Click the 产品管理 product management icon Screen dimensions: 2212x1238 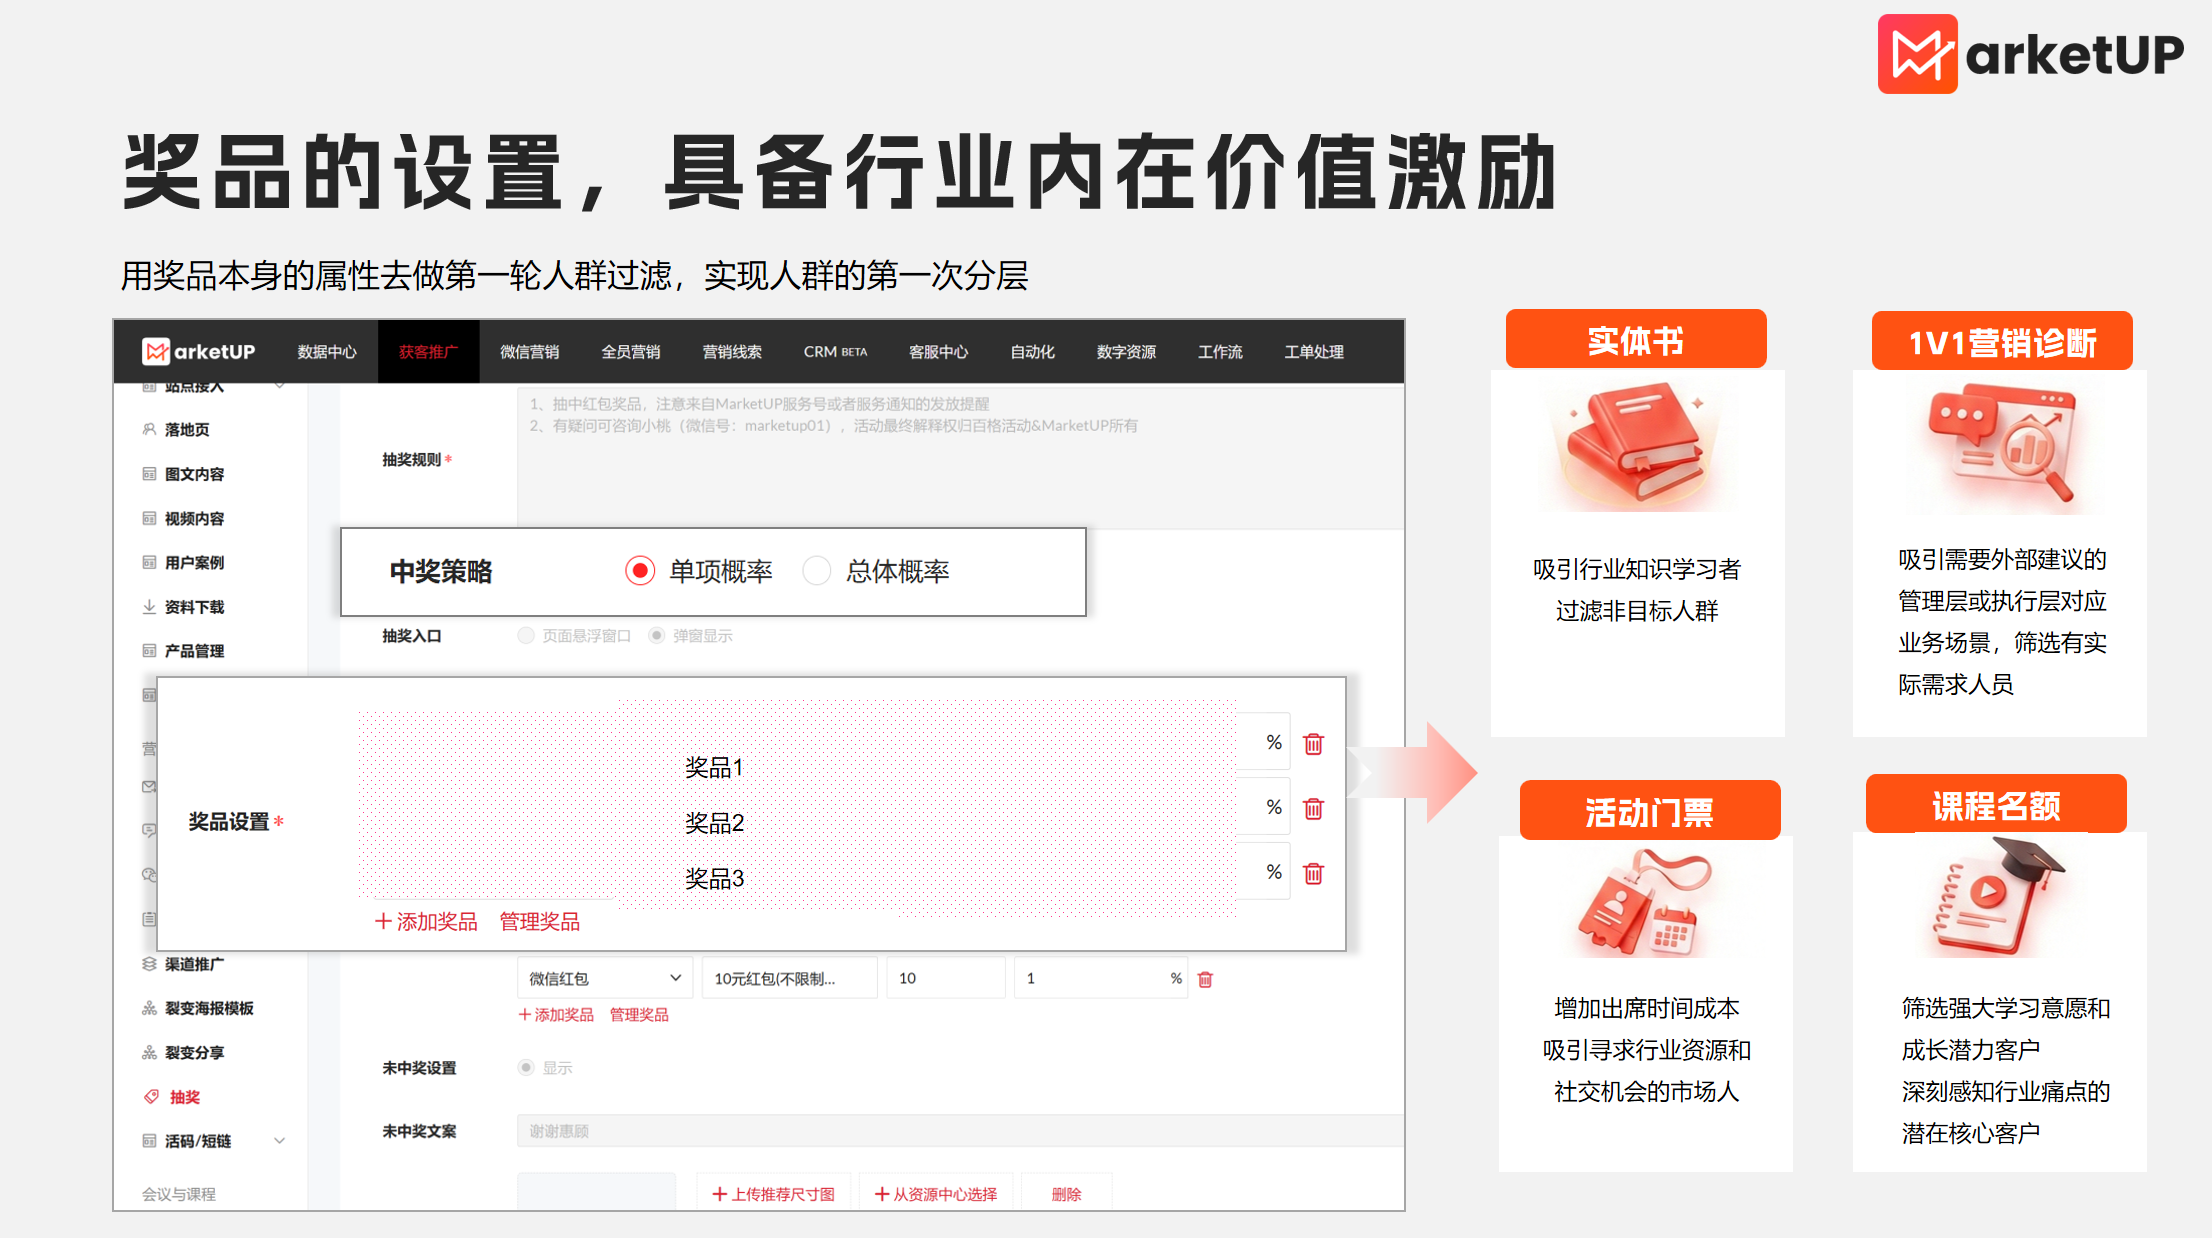(x=148, y=650)
